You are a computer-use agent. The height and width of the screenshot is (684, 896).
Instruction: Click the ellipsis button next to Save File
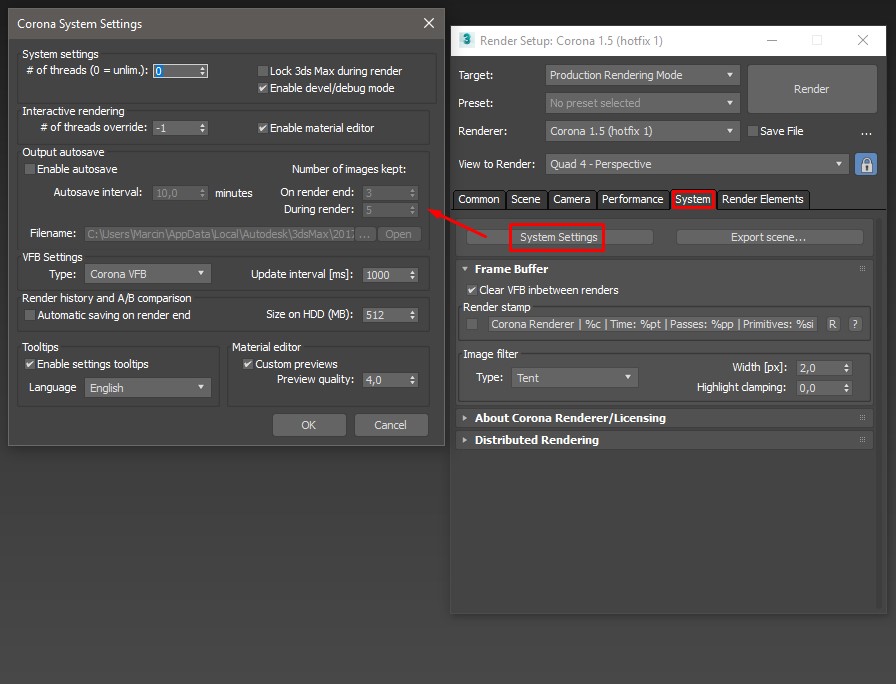click(866, 132)
